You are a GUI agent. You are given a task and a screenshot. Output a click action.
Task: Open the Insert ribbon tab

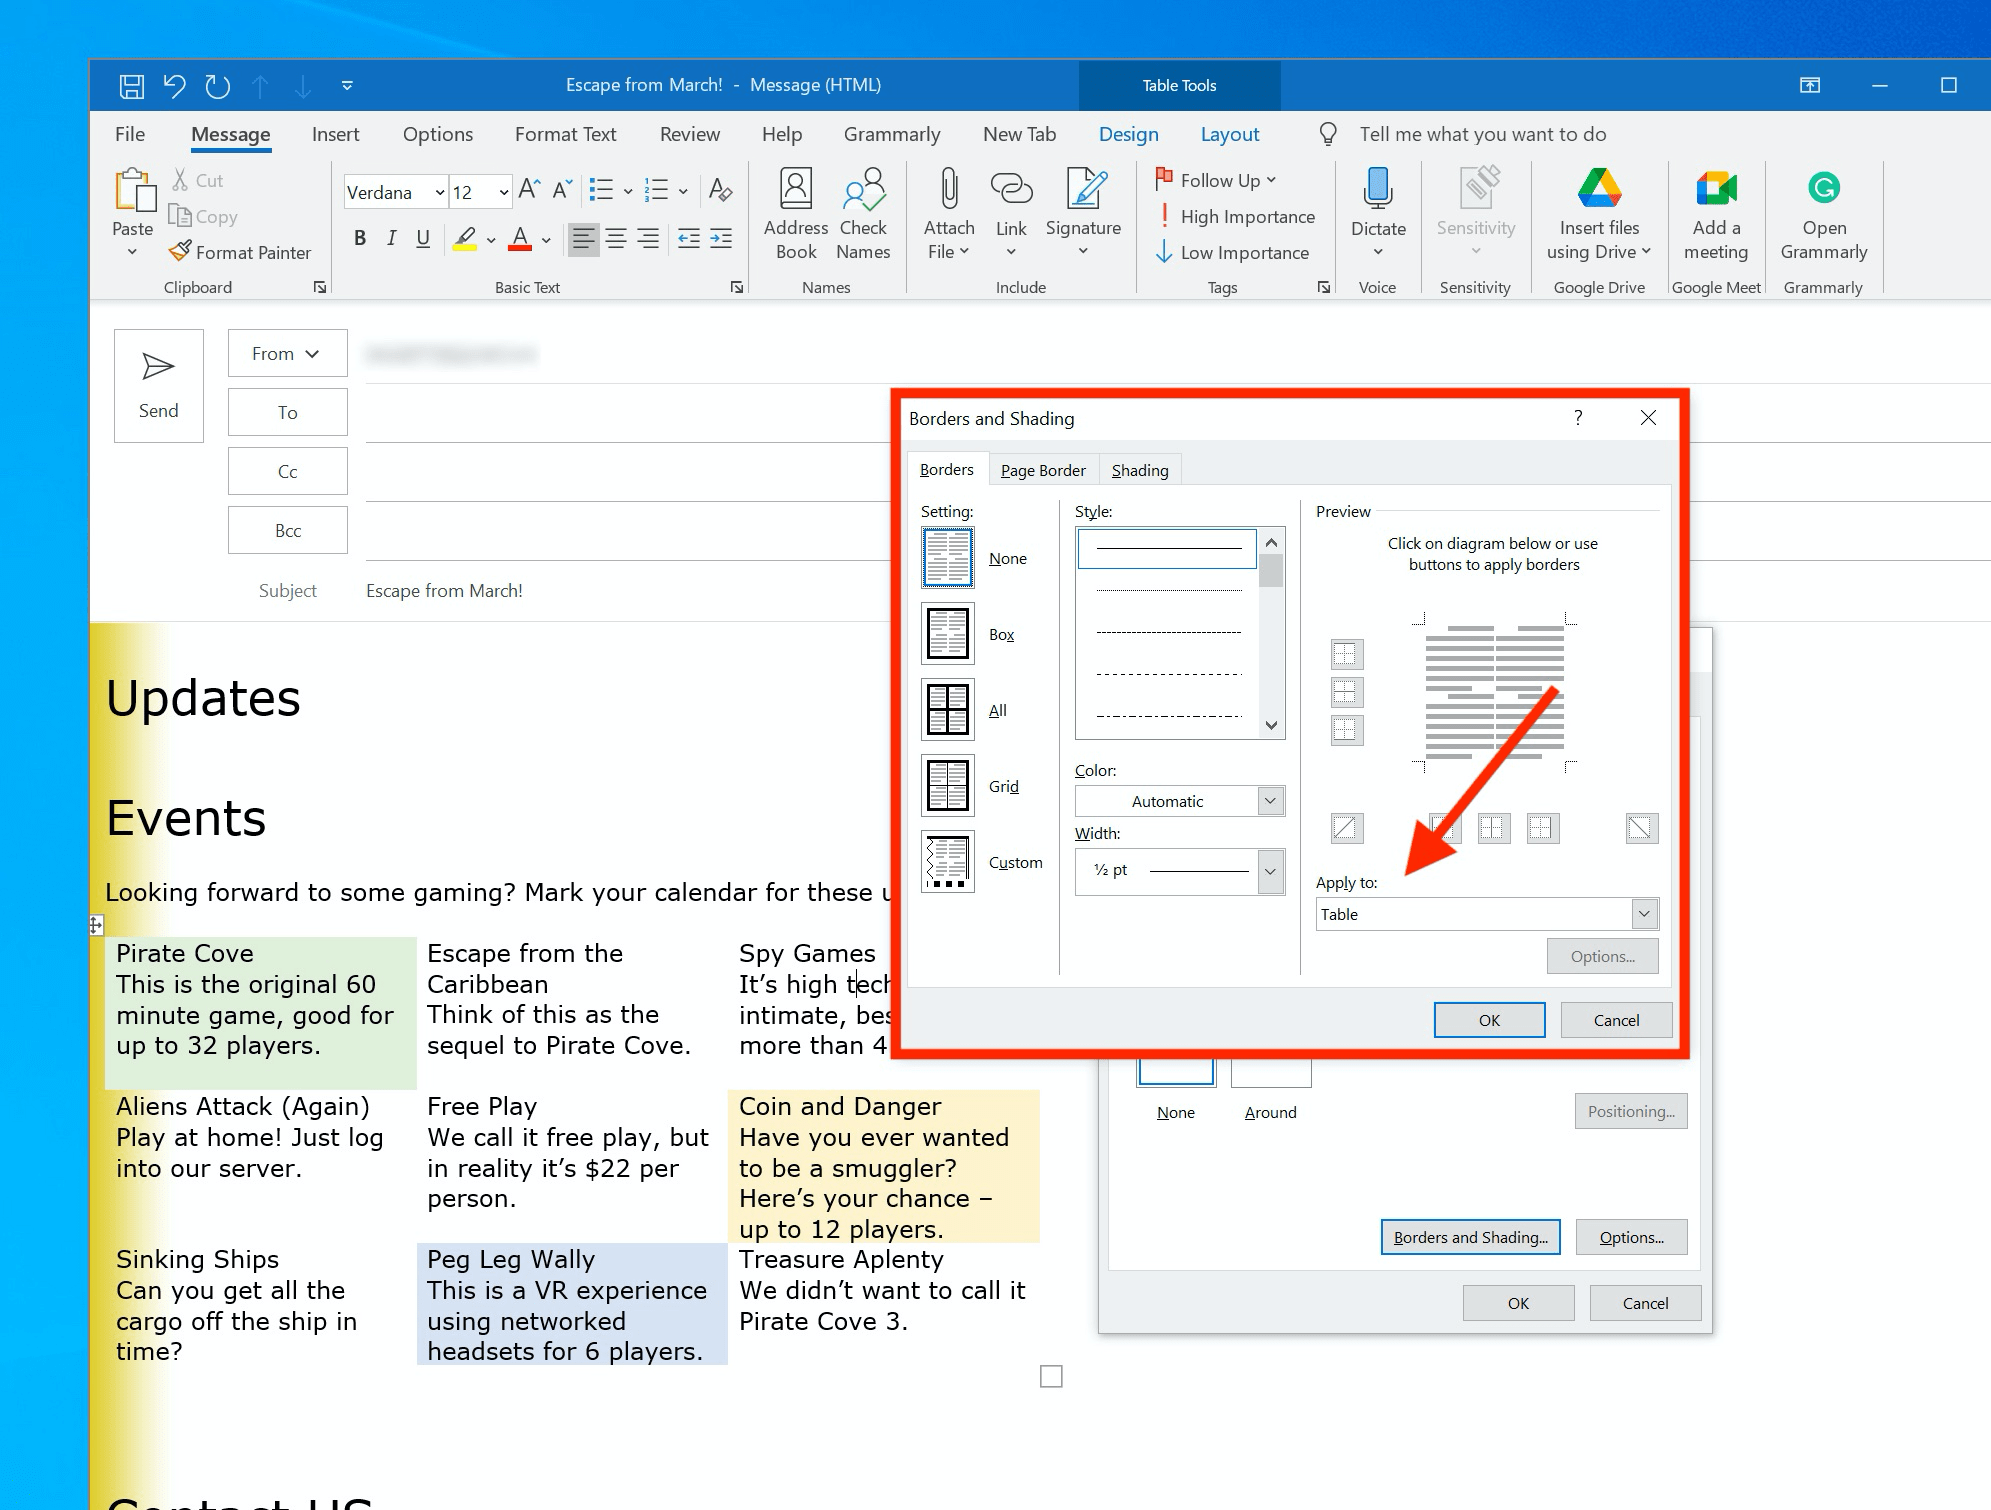point(335,135)
